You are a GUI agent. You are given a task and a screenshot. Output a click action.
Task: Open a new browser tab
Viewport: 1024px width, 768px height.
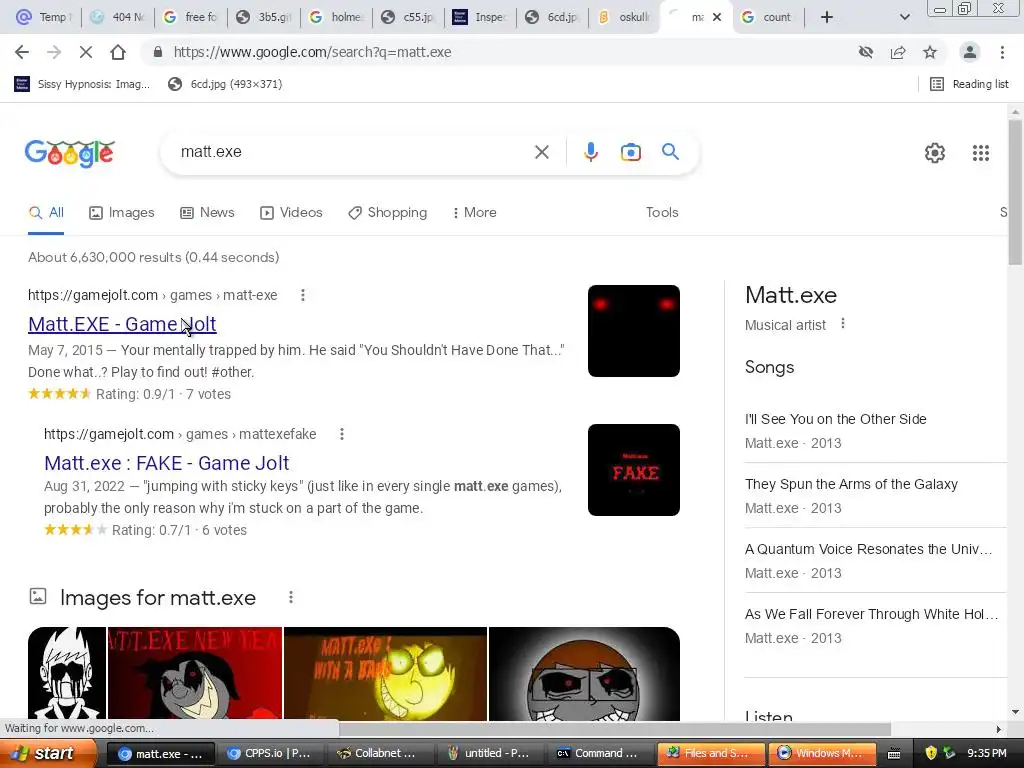click(x=826, y=17)
